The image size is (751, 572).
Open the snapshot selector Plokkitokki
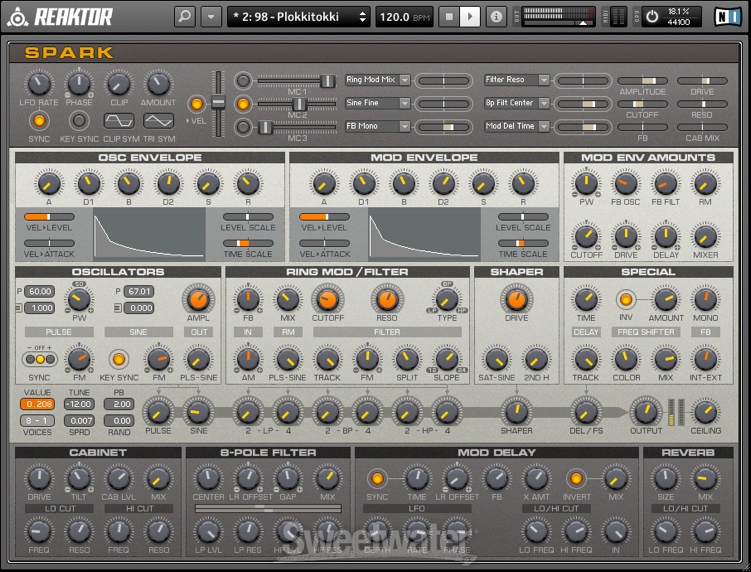[x=299, y=17]
